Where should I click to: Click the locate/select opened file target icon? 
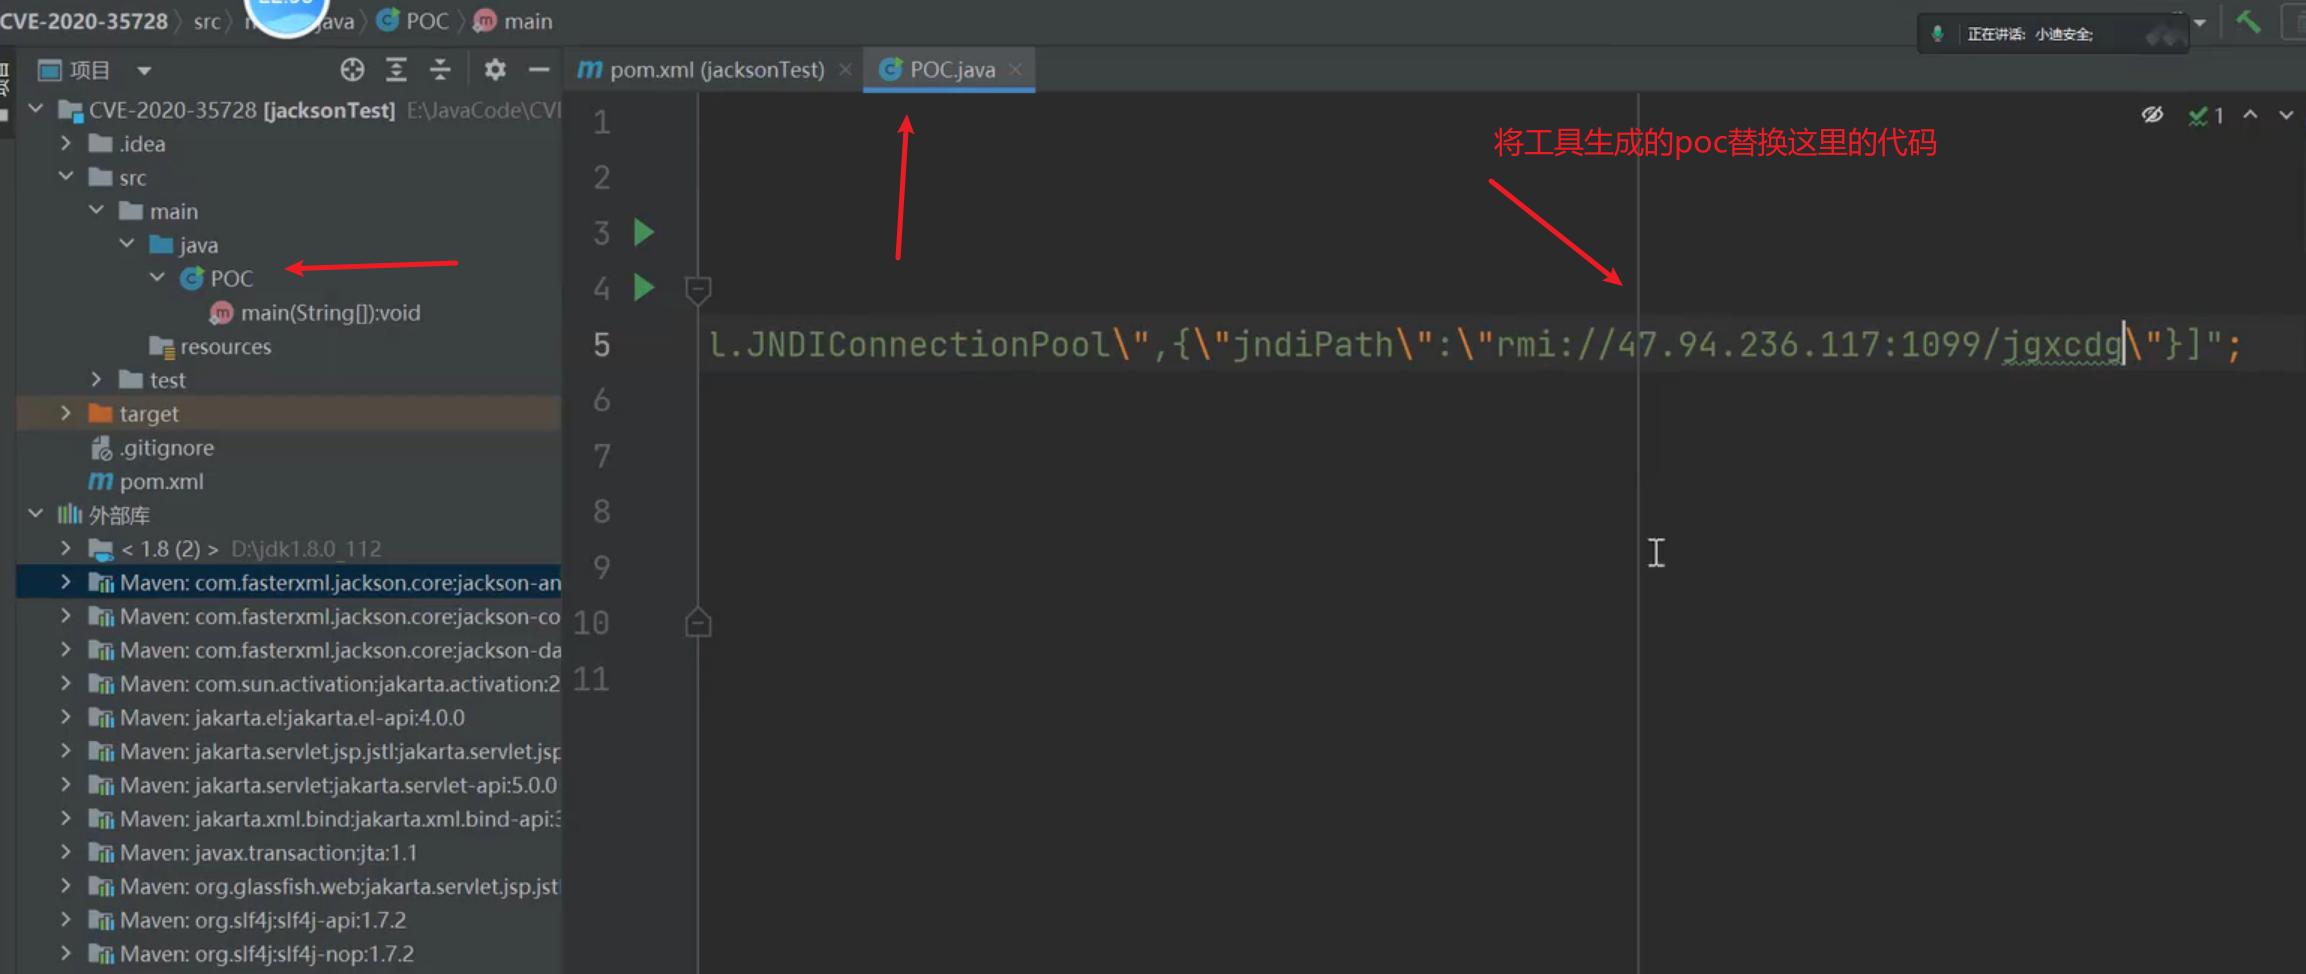click(x=352, y=70)
